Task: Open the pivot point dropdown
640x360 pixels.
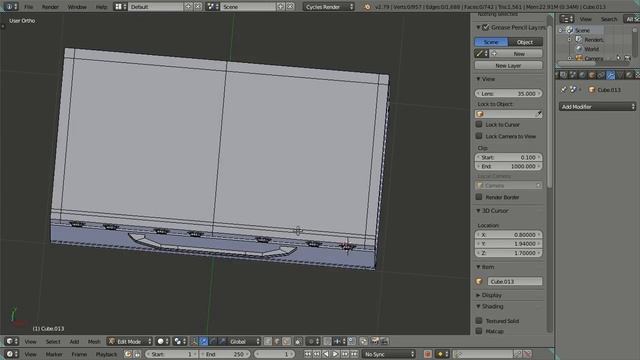Action: pyautogui.click(x=180, y=341)
